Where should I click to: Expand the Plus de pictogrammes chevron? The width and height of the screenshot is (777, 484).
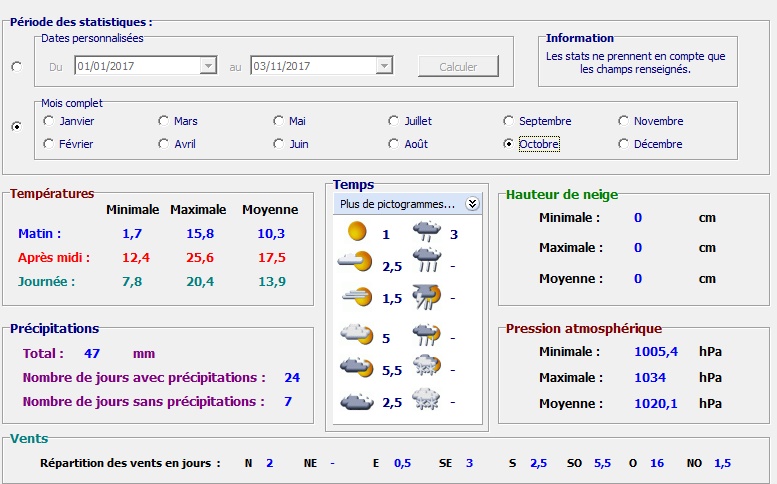[x=472, y=204]
